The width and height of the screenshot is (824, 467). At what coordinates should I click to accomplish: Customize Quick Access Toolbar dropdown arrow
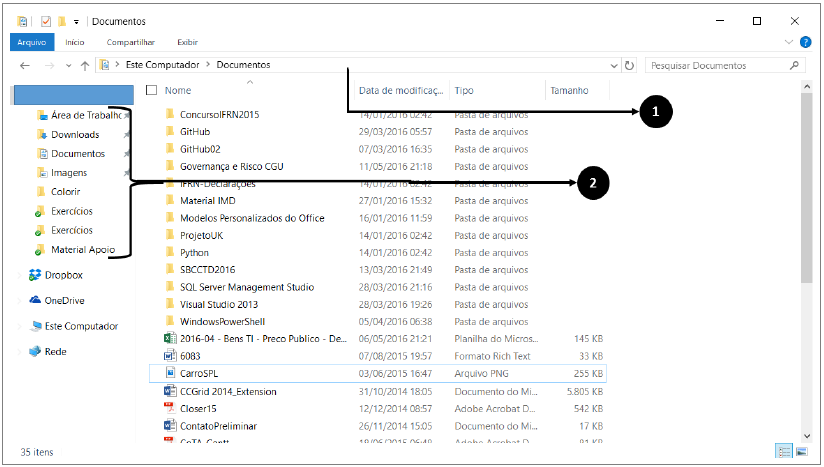[77, 21]
